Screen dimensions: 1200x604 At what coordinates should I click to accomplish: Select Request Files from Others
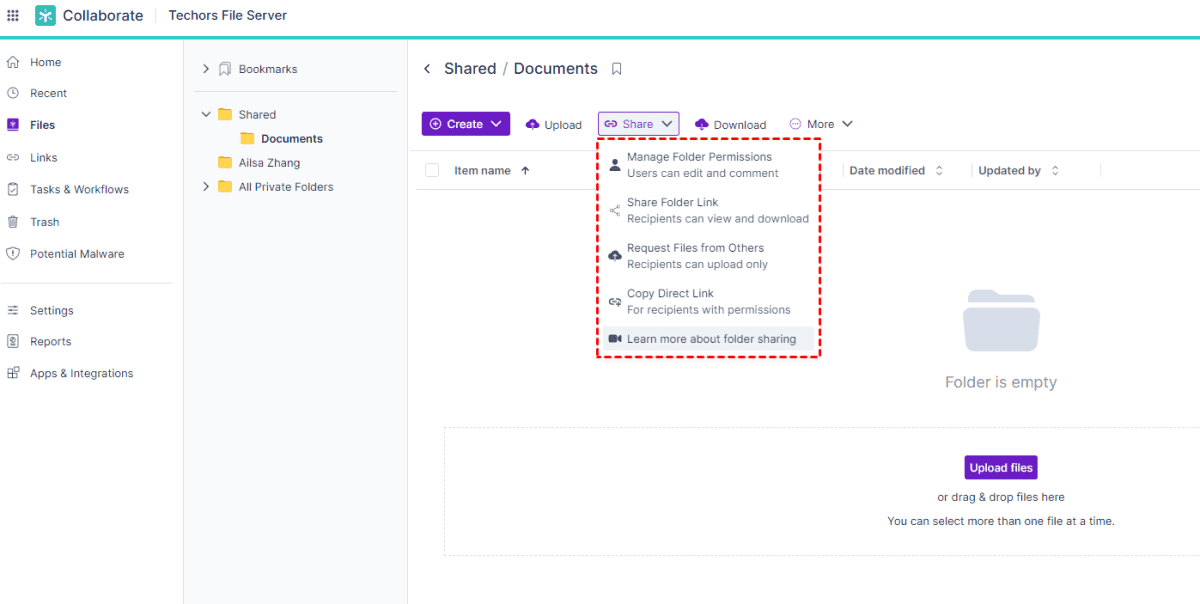tap(708, 256)
